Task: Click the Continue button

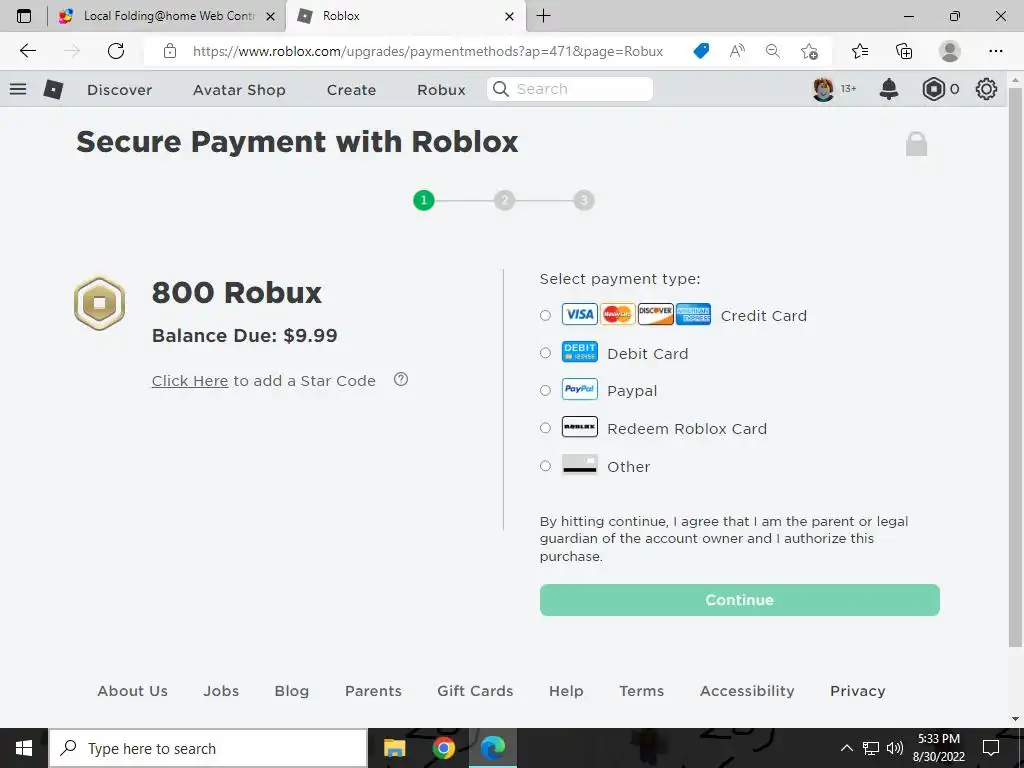Action: pyautogui.click(x=739, y=600)
